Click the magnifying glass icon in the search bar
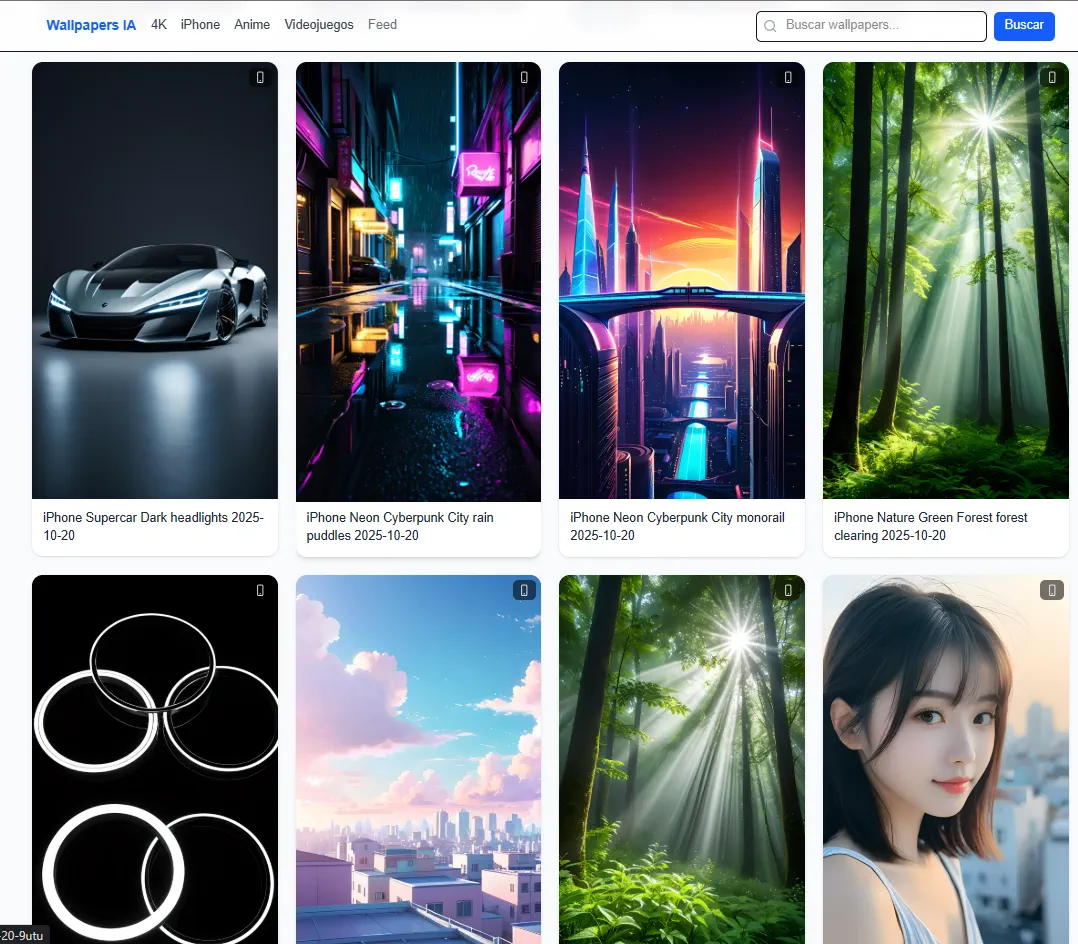 [769, 26]
